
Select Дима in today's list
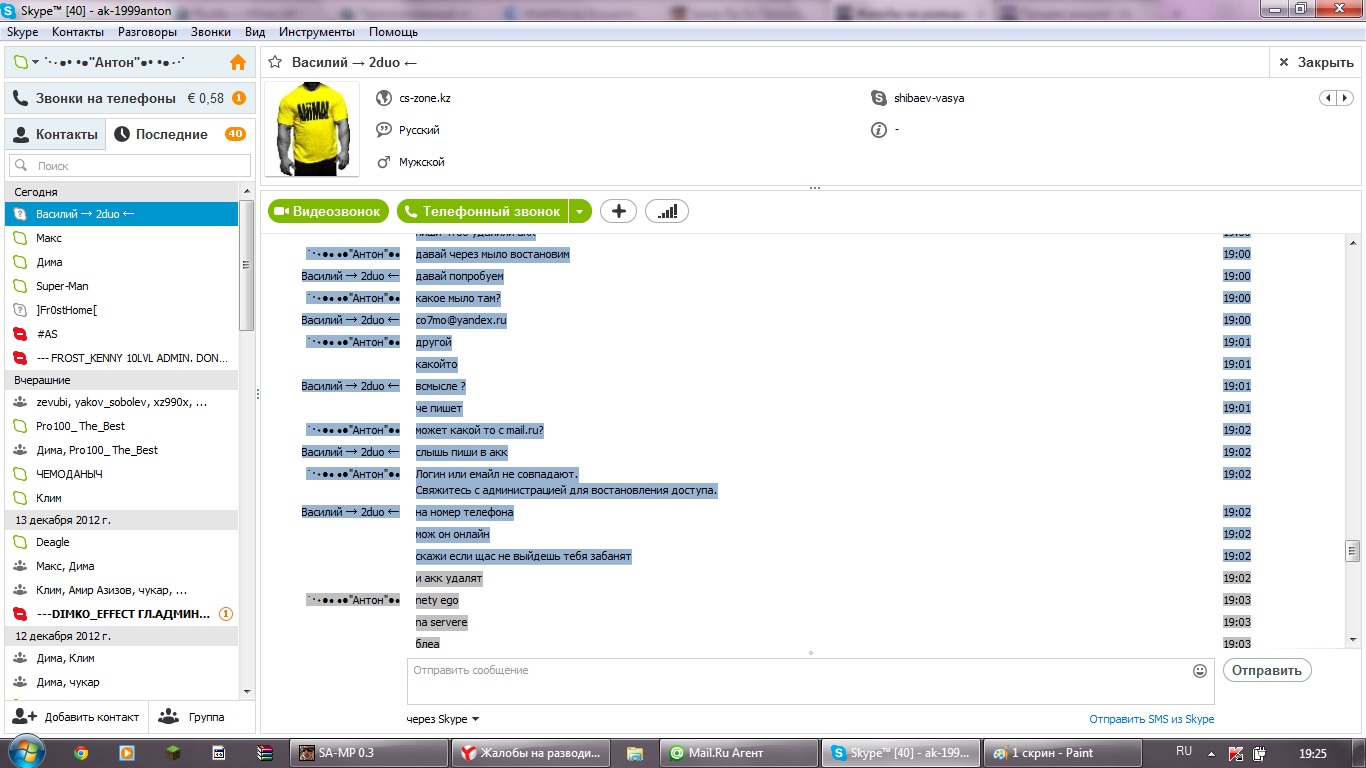[122, 262]
